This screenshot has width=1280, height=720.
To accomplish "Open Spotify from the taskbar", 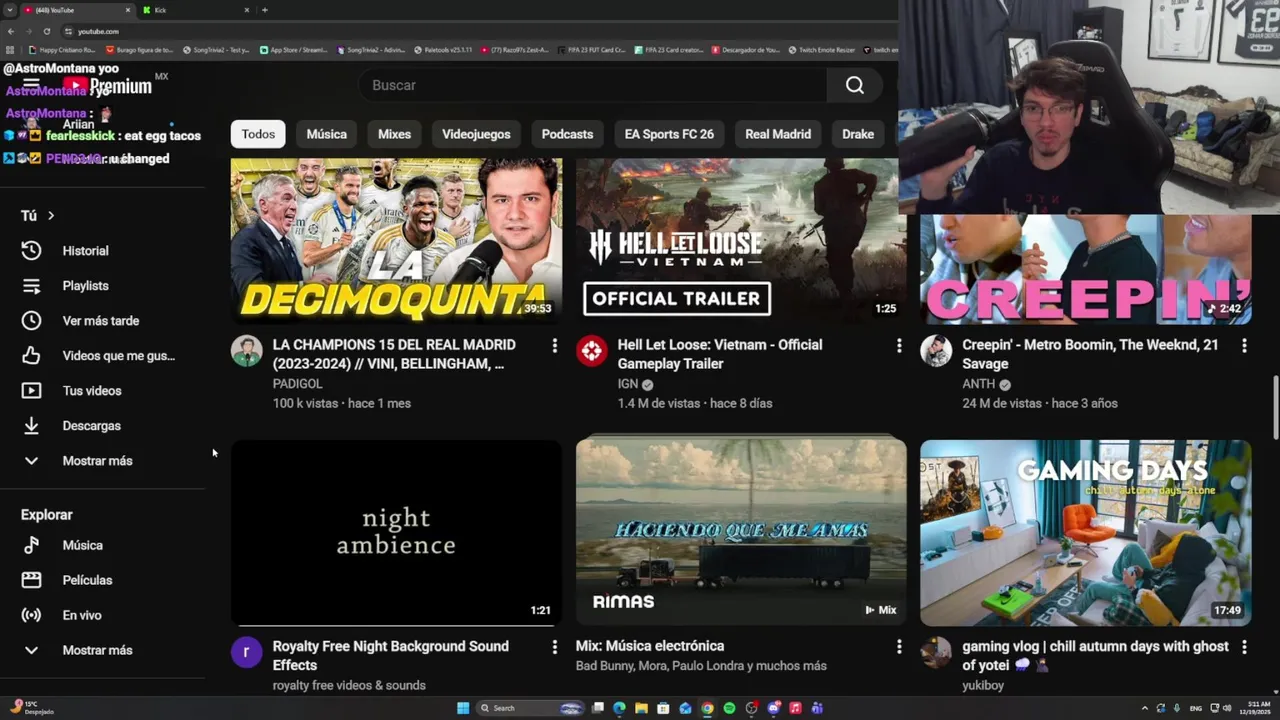I will tap(729, 708).
